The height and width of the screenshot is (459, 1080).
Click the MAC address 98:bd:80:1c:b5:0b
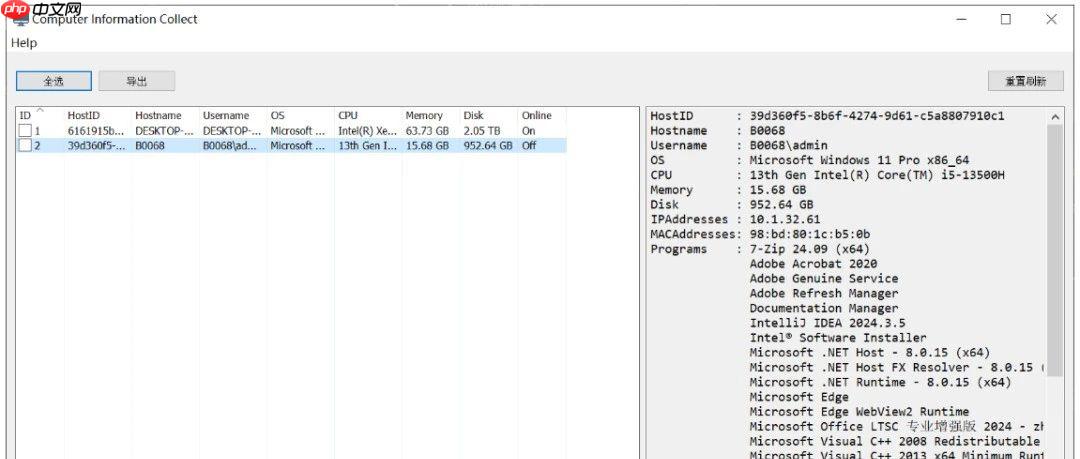click(810, 234)
